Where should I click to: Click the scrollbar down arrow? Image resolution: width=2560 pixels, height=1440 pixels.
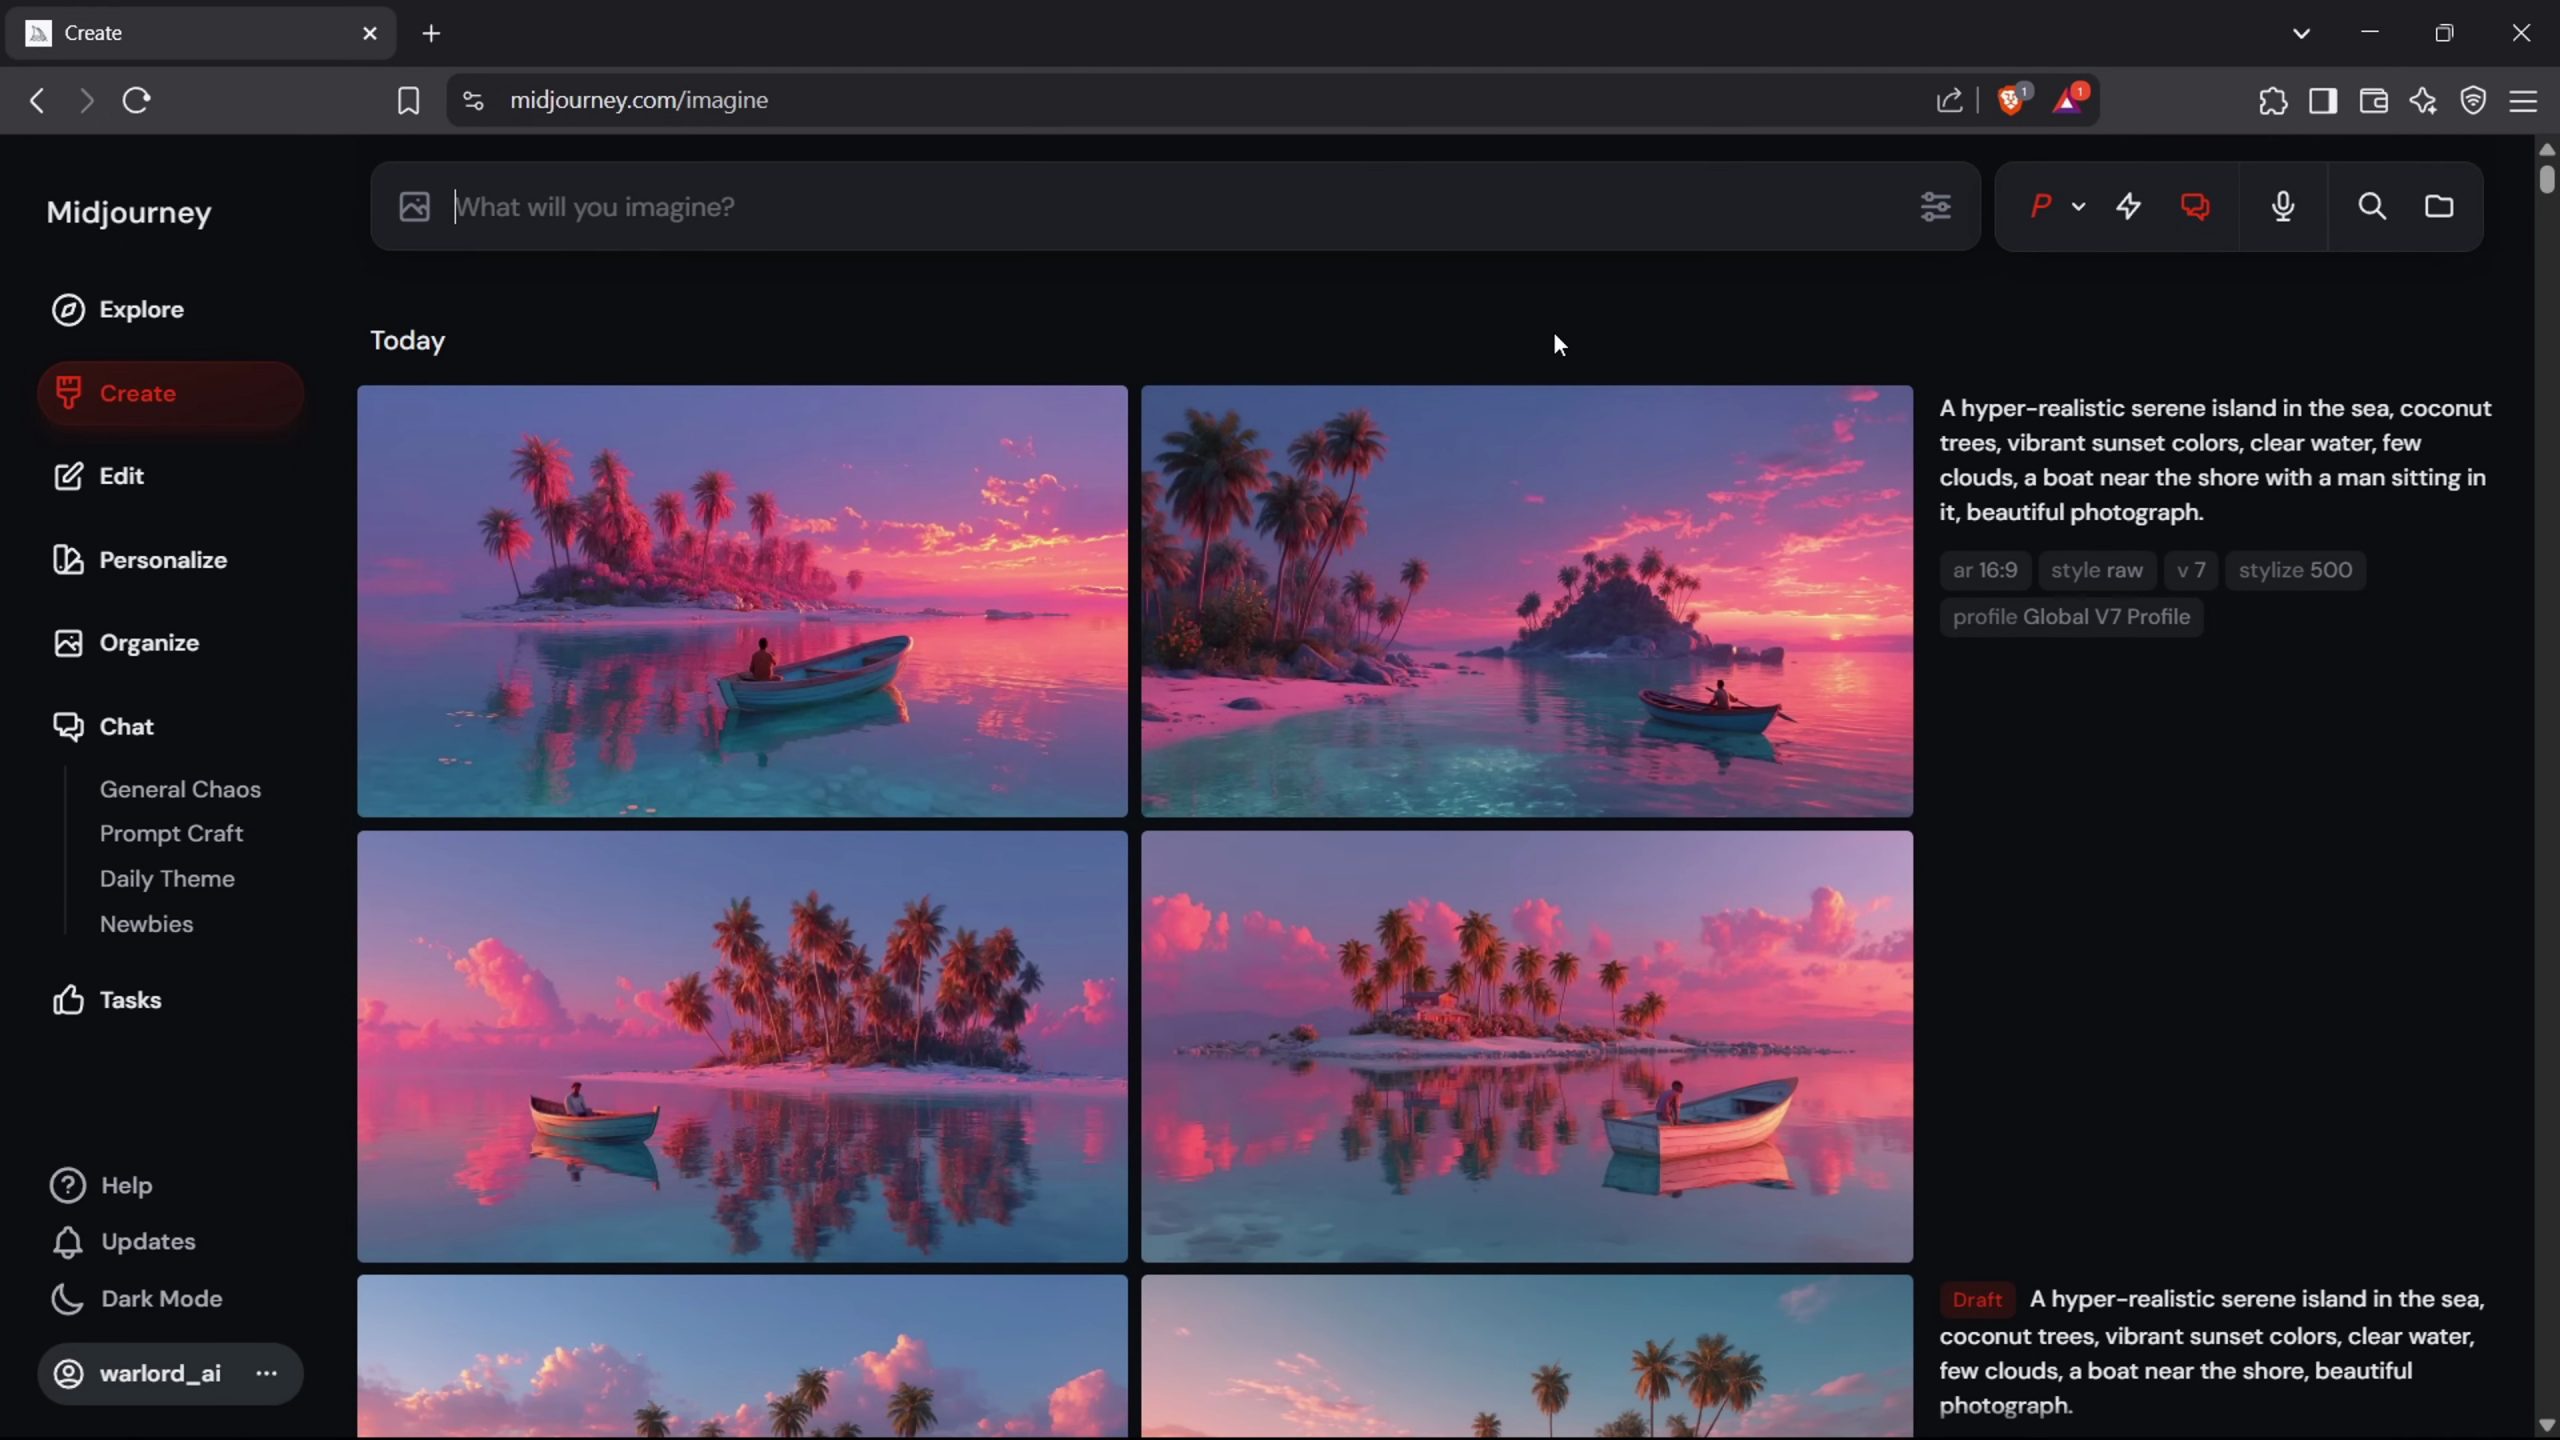tap(2546, 1424)
